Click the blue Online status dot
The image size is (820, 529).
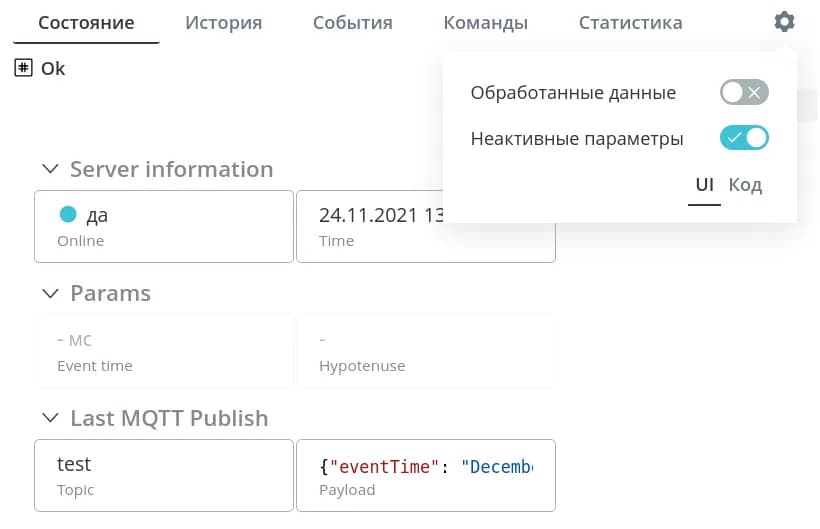click(x=68, y=214)
